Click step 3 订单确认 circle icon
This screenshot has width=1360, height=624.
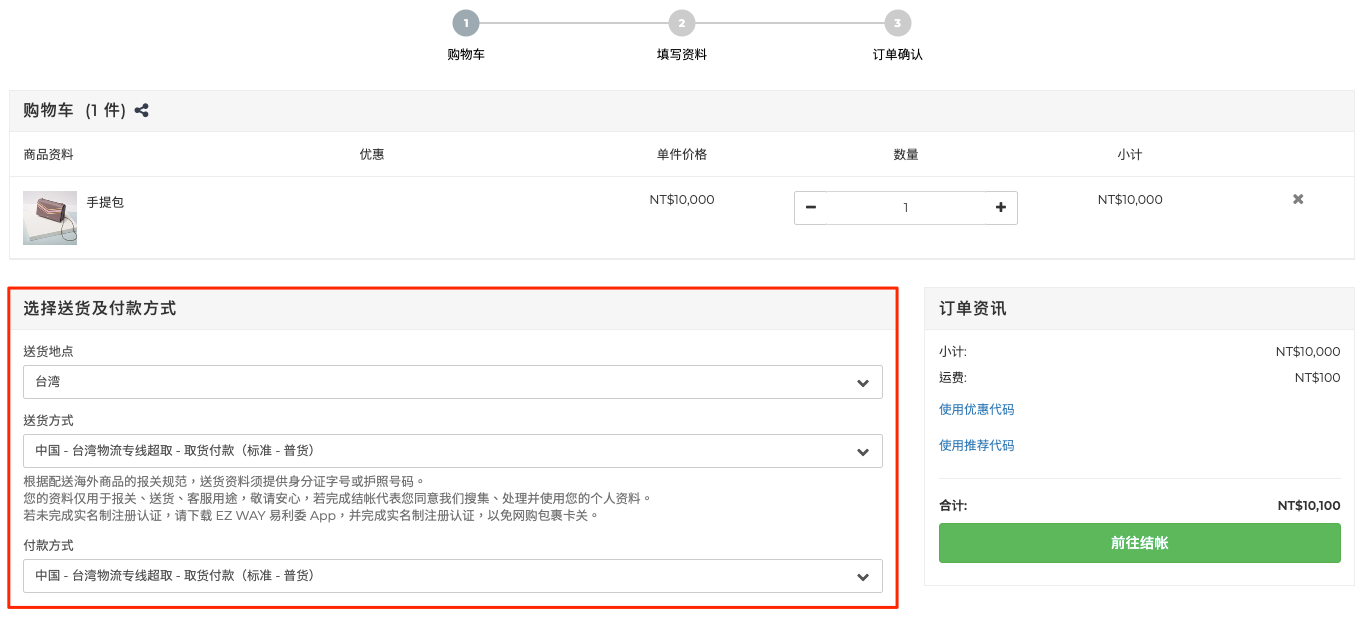[x=897, y=23]
